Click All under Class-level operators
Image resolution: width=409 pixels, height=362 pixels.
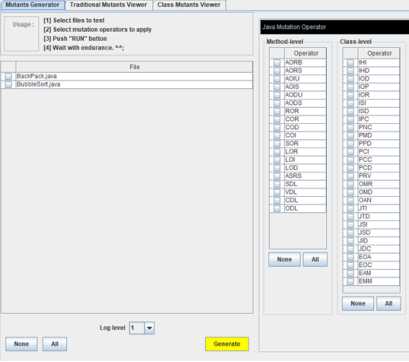tap(388, 303)
